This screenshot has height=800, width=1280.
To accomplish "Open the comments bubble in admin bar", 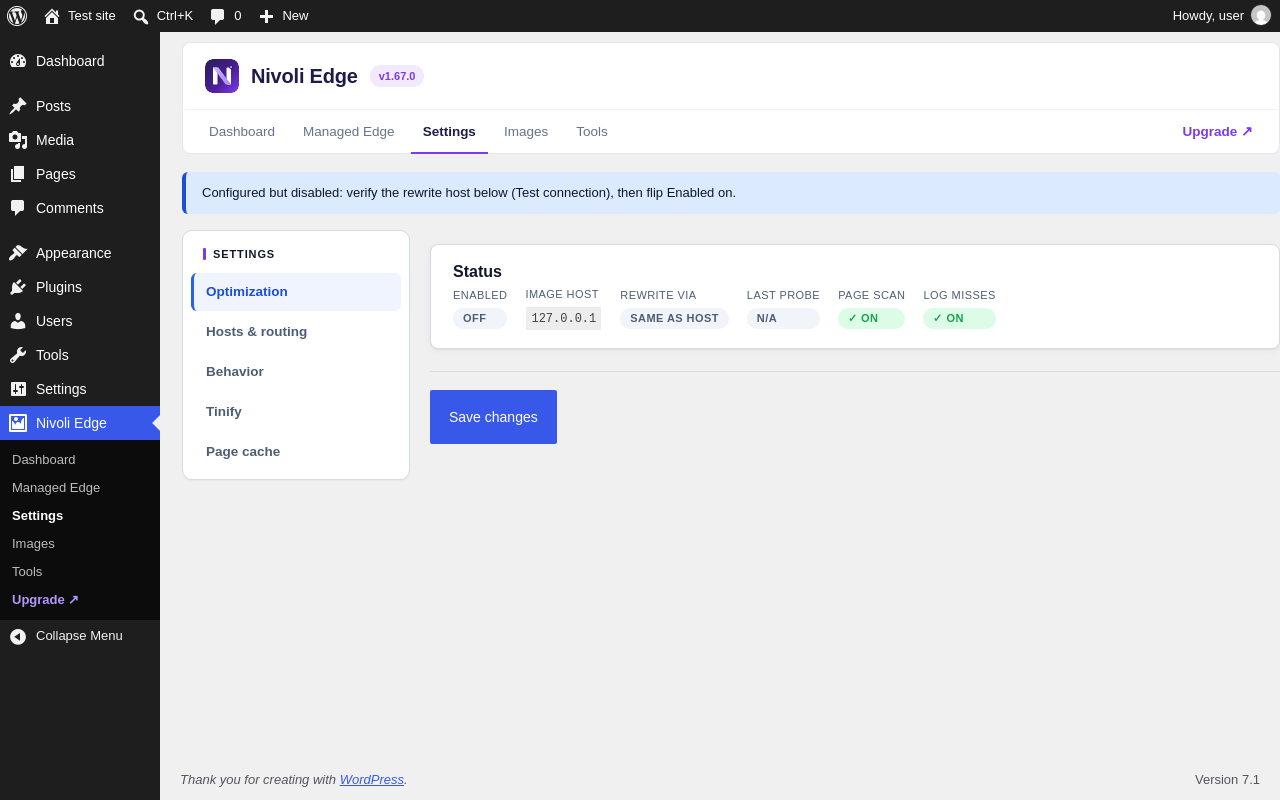I will (217, 16).
